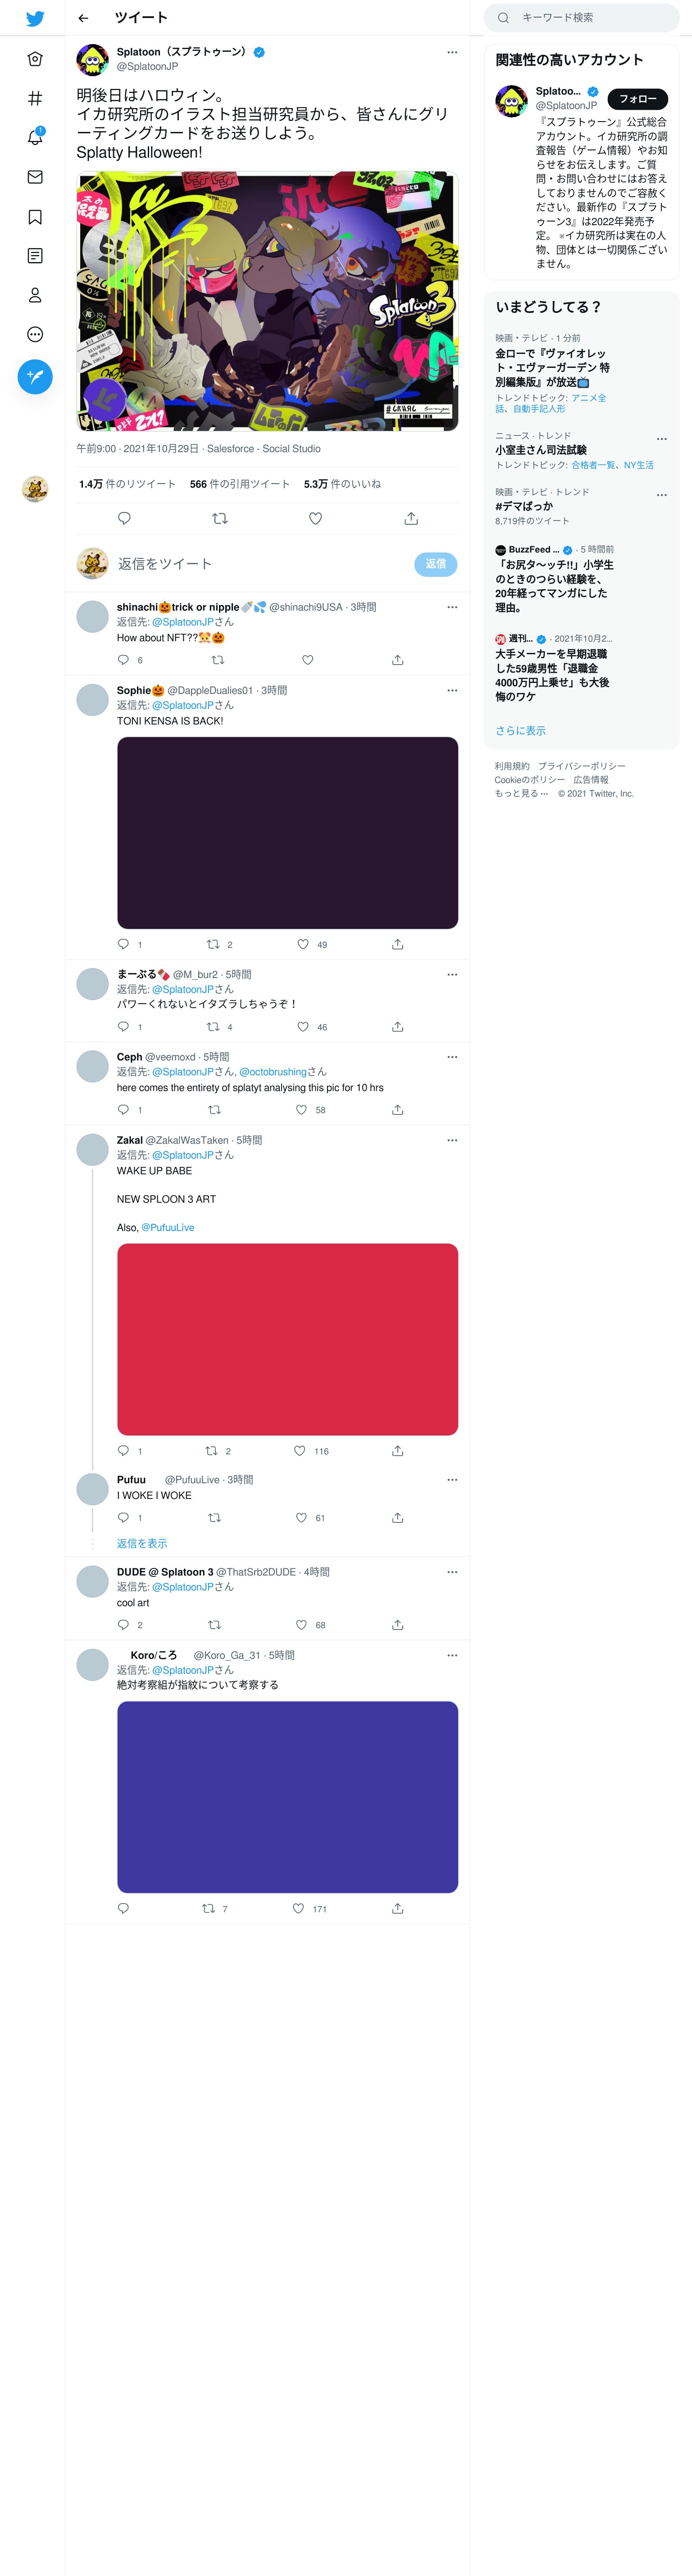Like the main Splatoon tweet
This screenshot has width=692, height=2576.
pos(315,518)
